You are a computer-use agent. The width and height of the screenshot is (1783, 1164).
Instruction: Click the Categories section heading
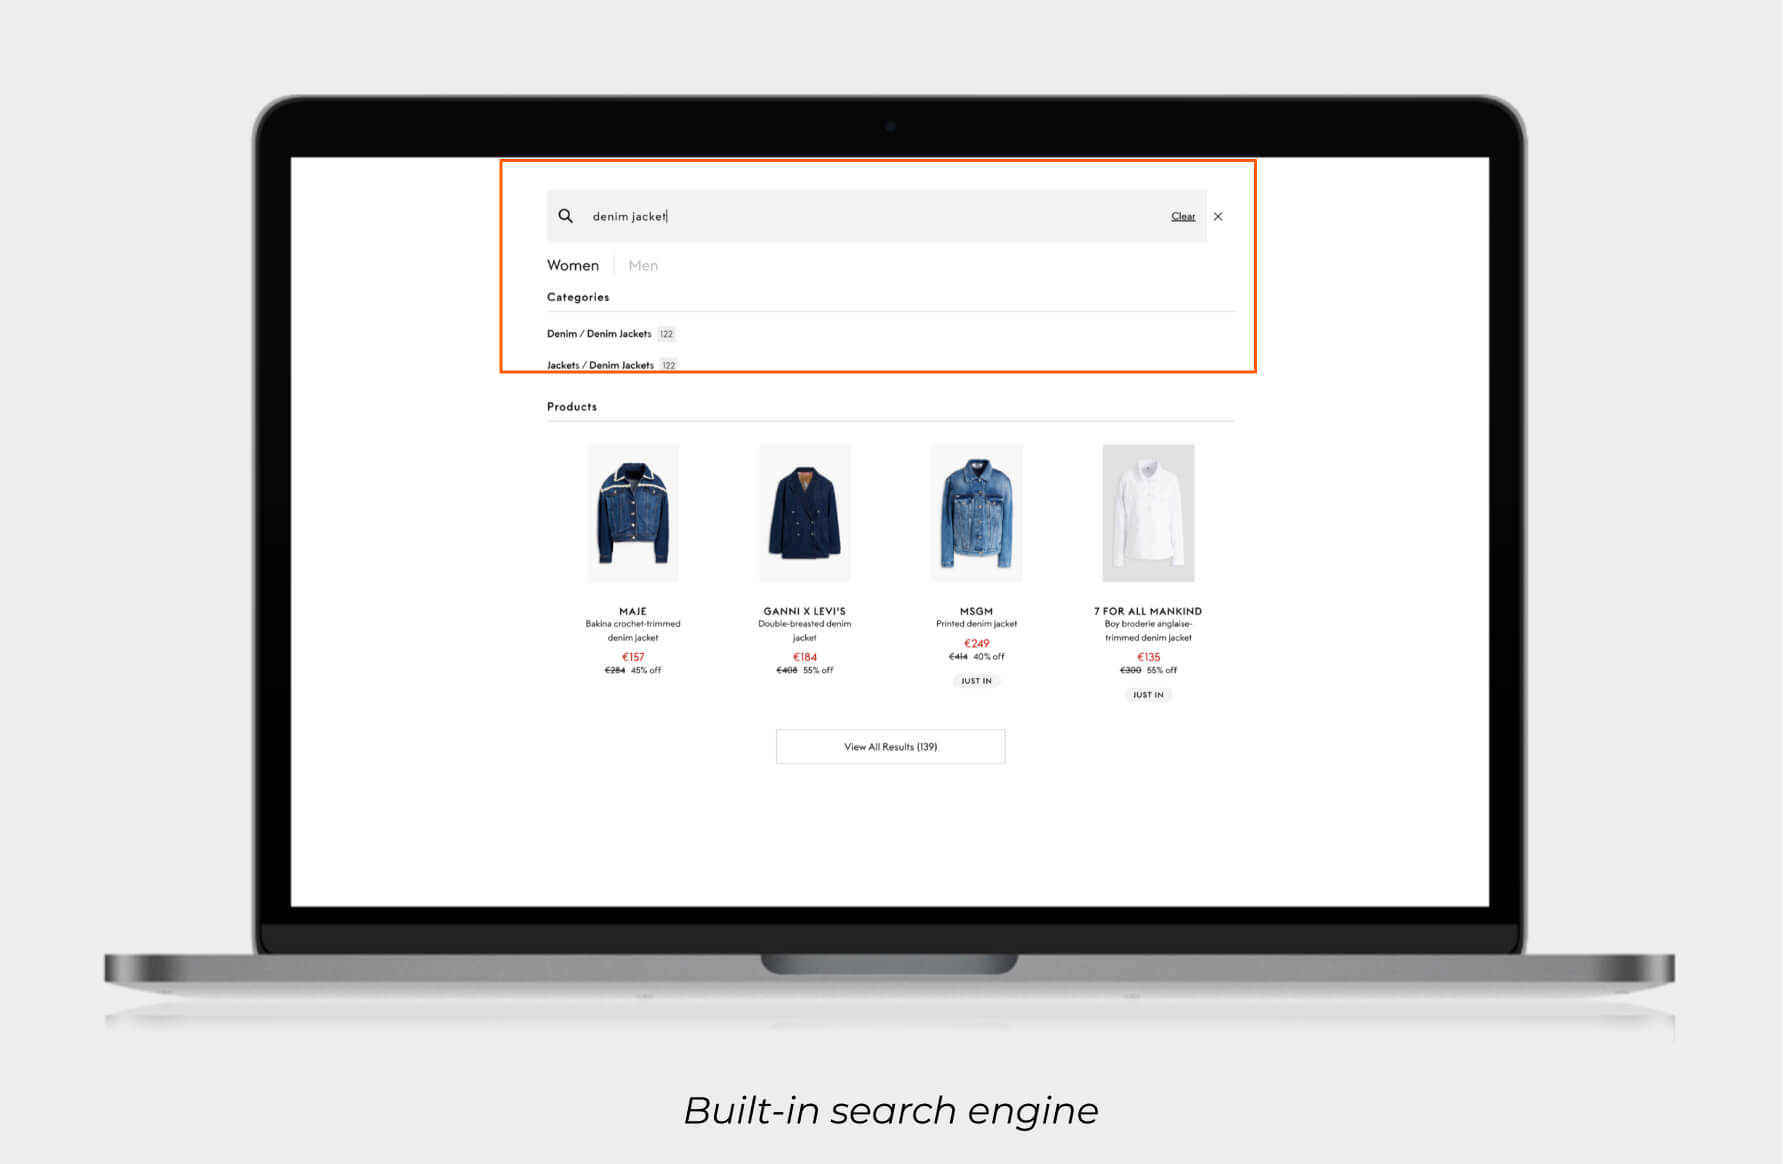click(577, 297)
